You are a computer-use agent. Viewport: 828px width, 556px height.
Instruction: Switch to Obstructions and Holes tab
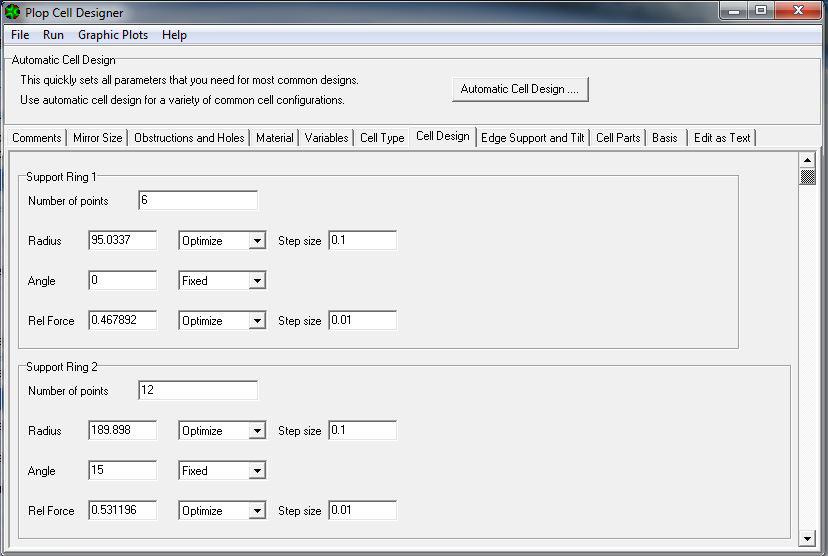click(x=189, y=138)
